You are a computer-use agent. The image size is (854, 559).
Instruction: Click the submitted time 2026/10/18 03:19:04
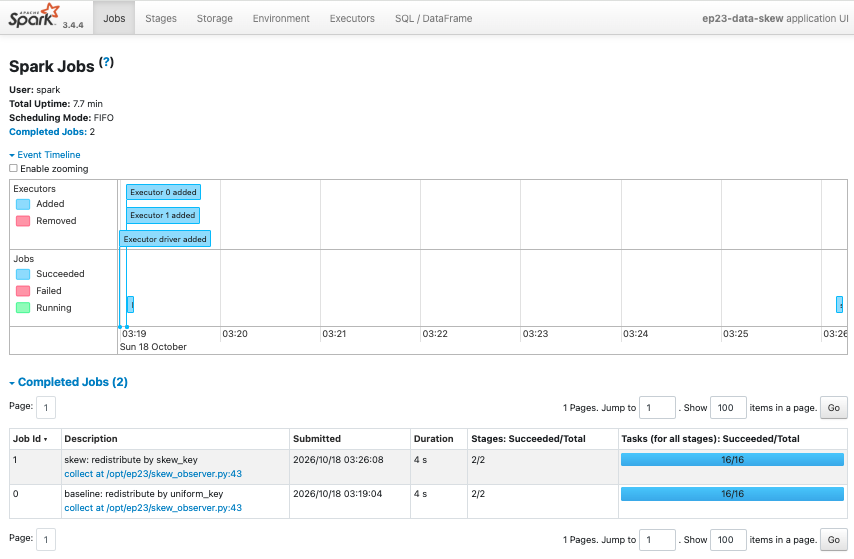click(338, 494)
